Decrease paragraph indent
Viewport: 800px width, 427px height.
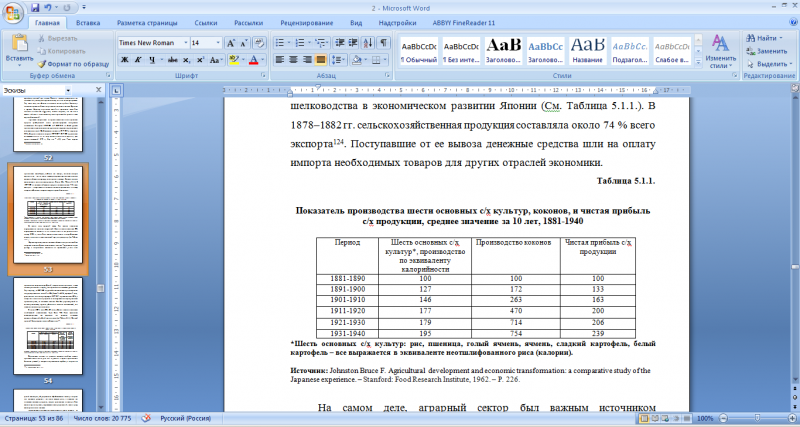(339, 43)
